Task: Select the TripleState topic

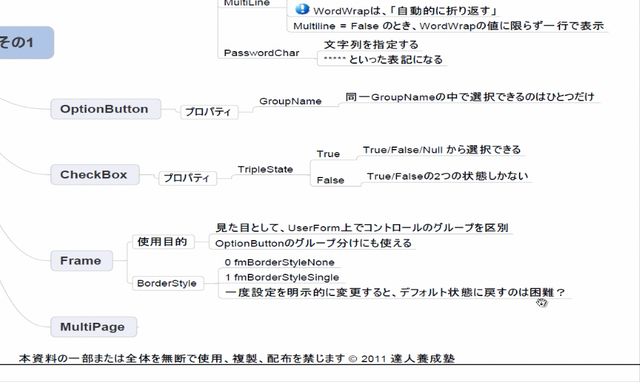Action: pyautogui.click(x=265, y=169)
